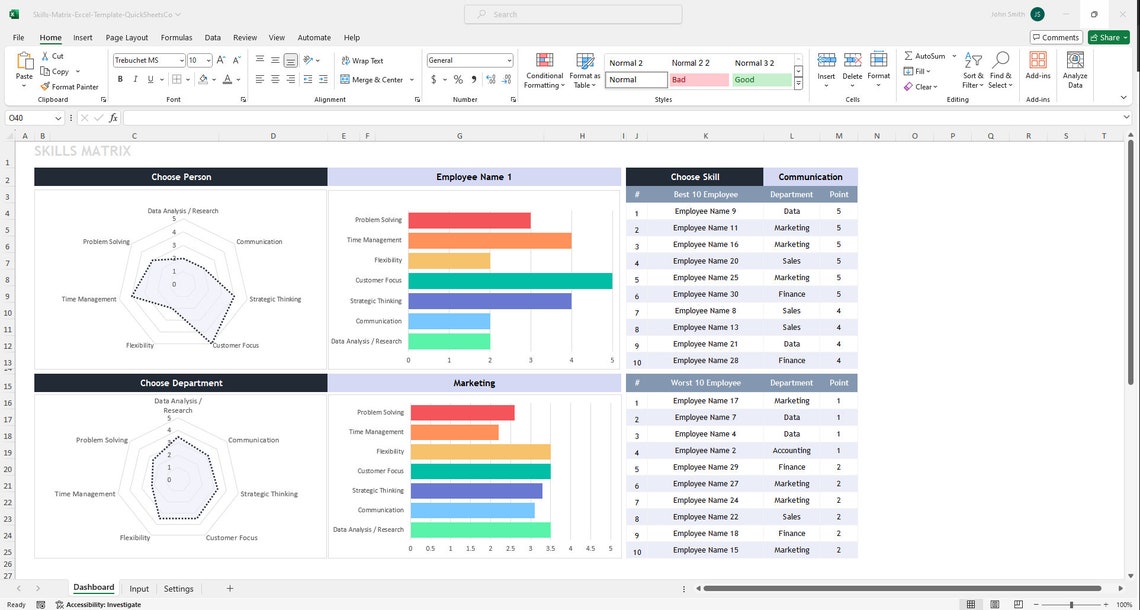1140x610 pixels.
Task: Switch to the Formulas ribbon tab
Action: 176,37
